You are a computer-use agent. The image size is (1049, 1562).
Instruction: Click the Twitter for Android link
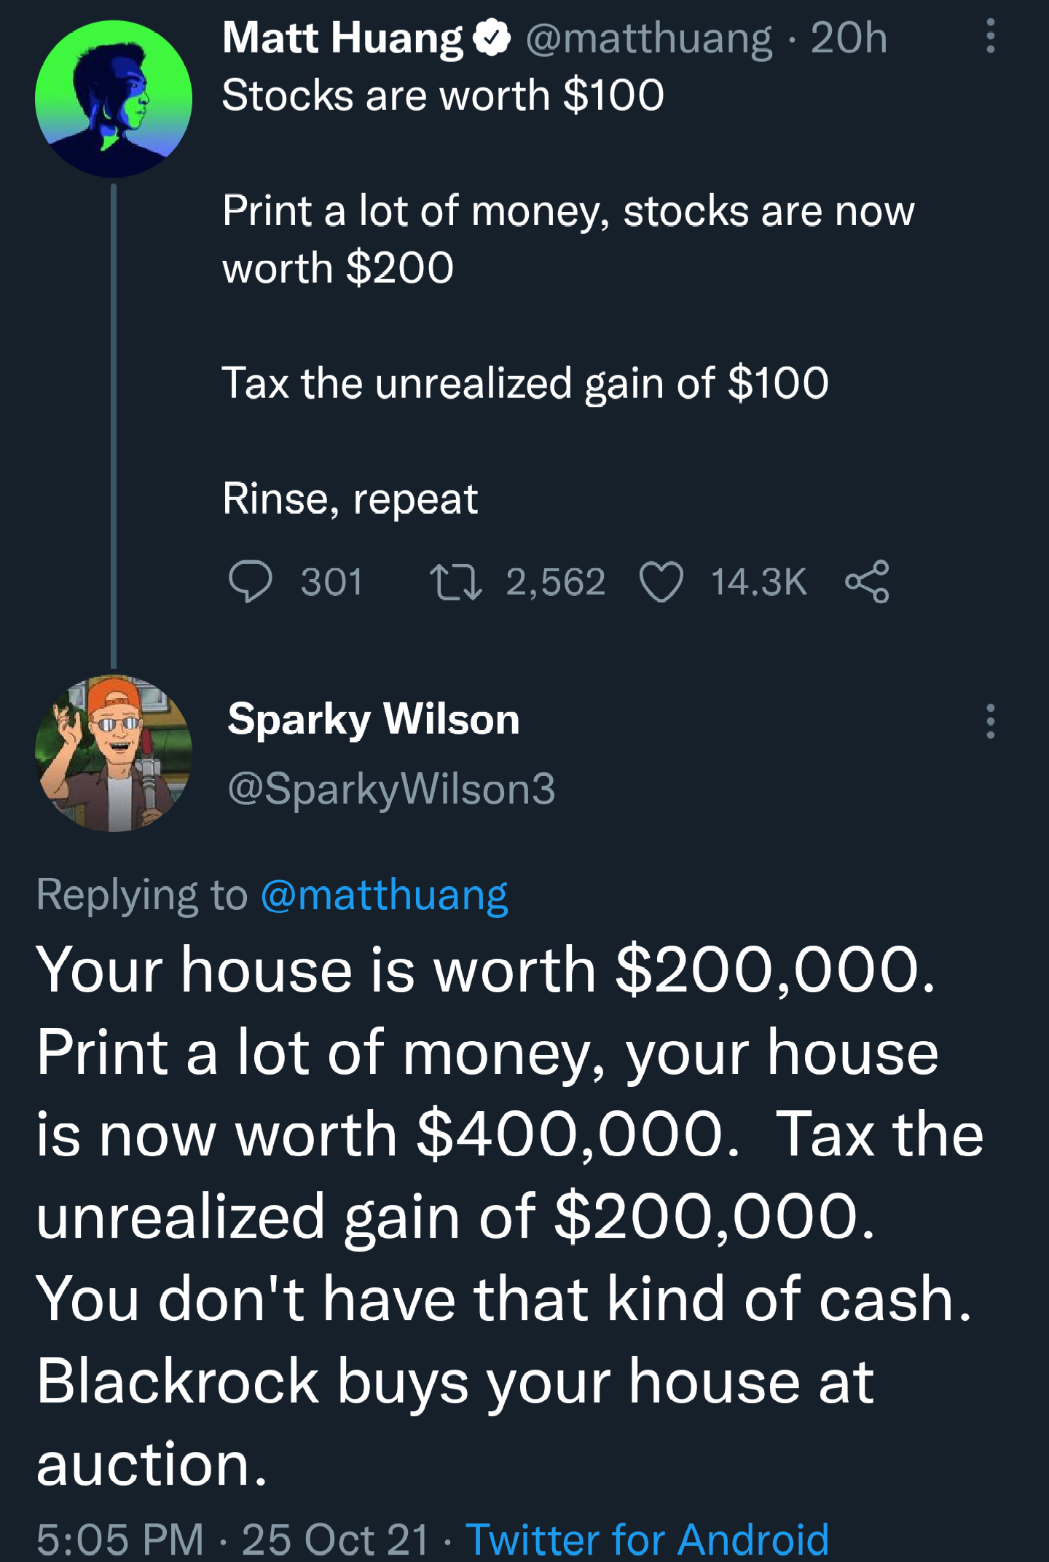click(x=647, y=1538)
